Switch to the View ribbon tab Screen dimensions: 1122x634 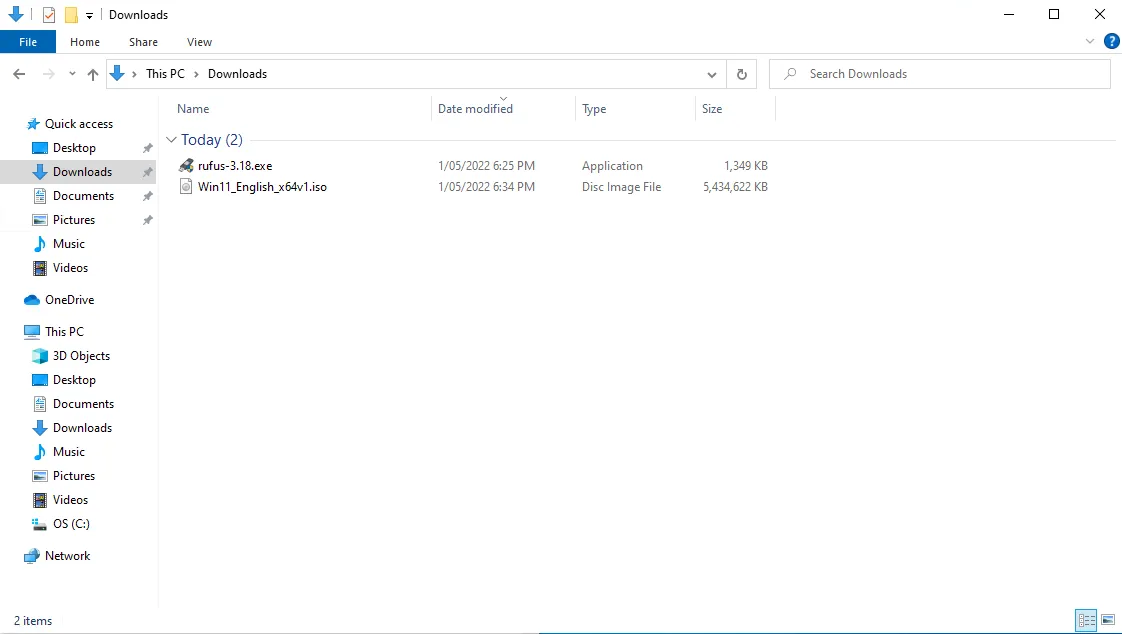tap(200, 42)
